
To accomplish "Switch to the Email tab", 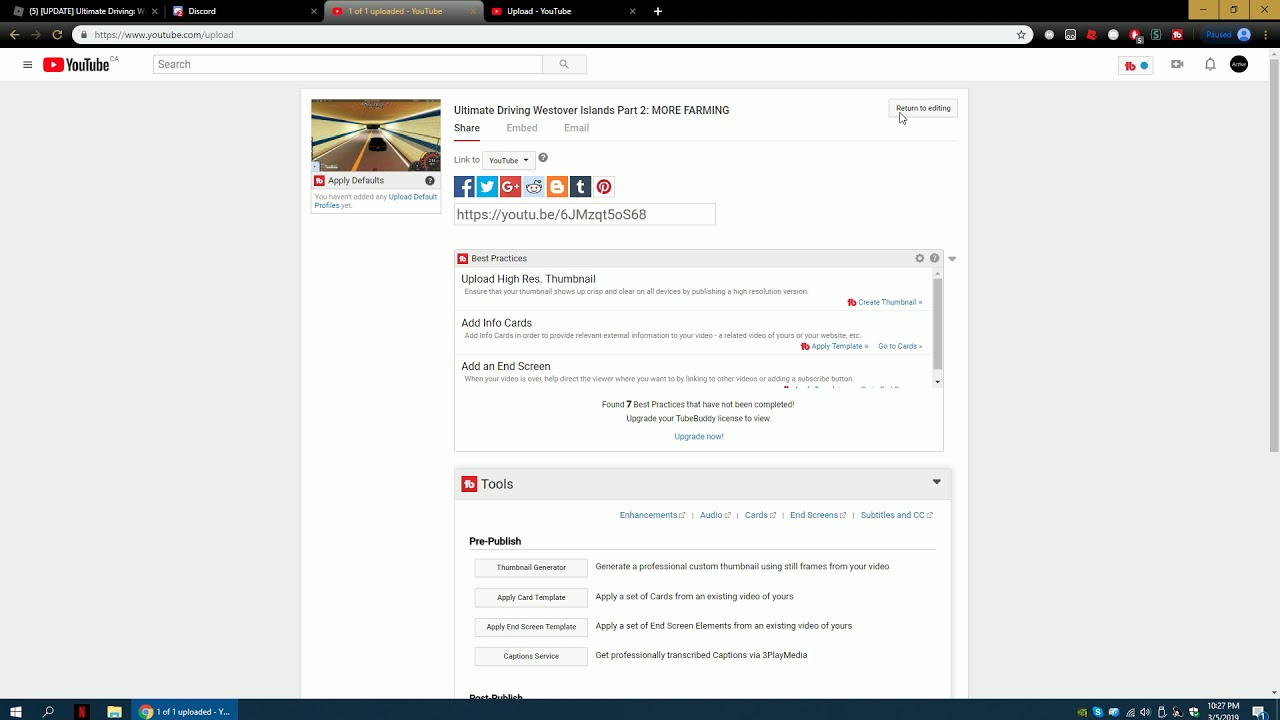I will coord(576,128).
